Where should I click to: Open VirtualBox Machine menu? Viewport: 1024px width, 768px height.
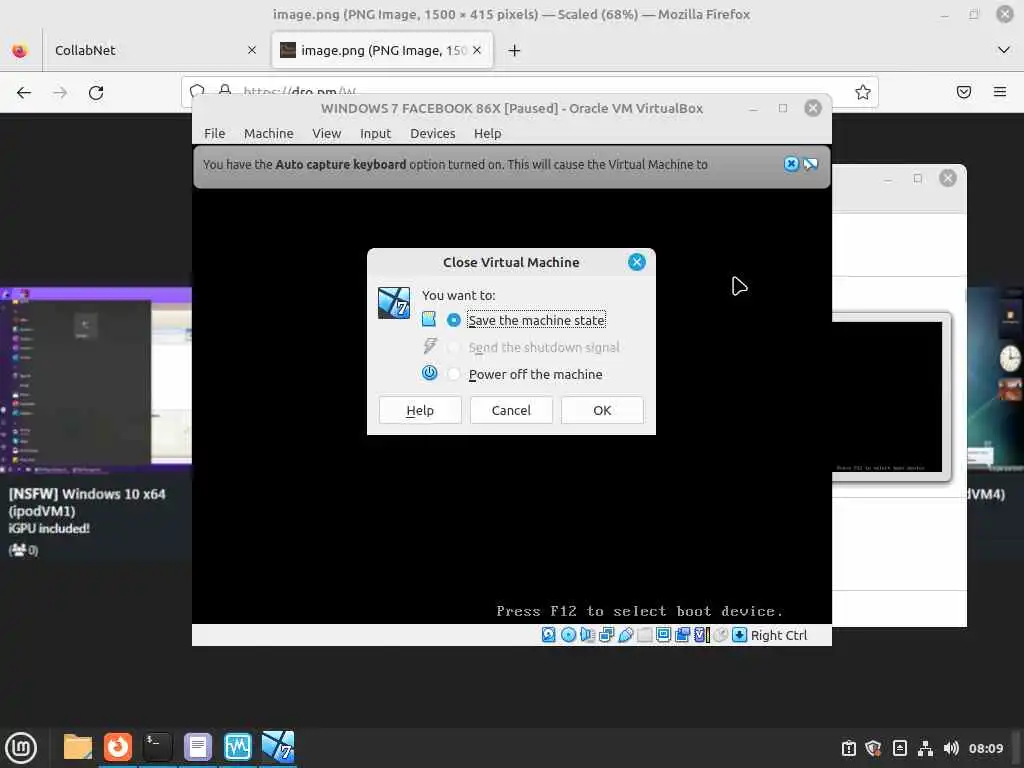(268, 133)
